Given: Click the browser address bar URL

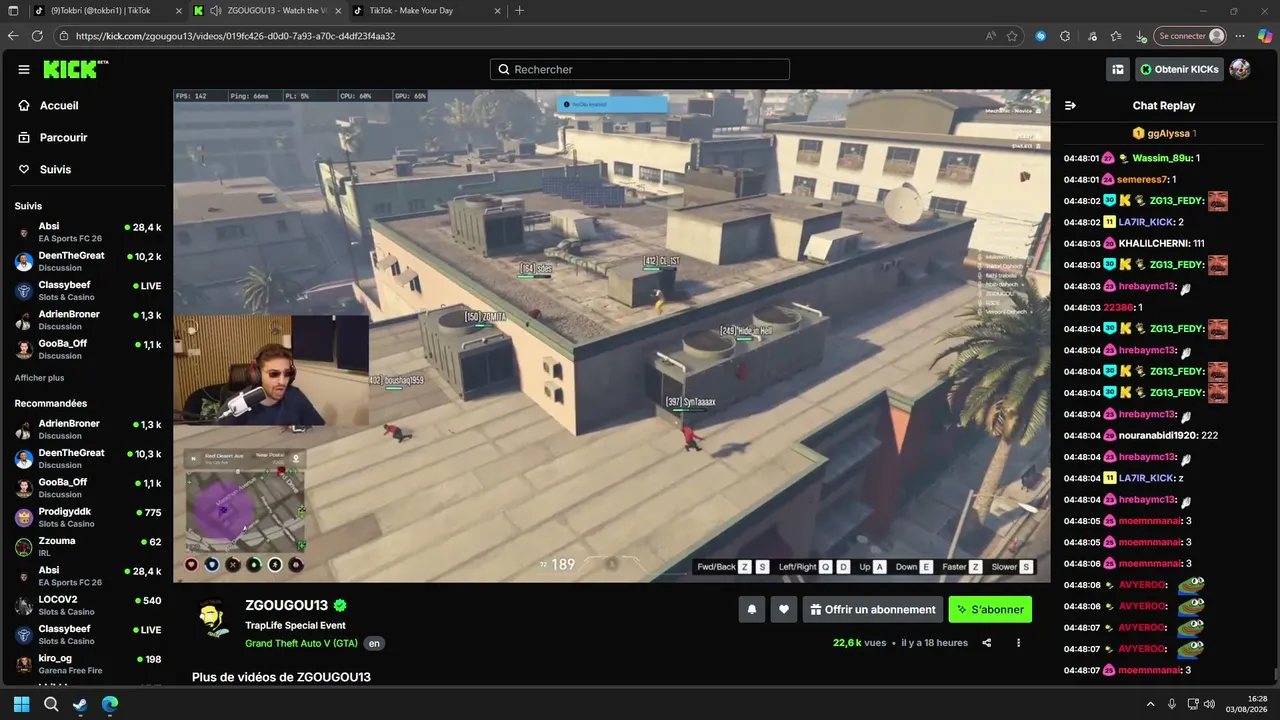Looking at the screenshot, I should click(x=236, y=36).
